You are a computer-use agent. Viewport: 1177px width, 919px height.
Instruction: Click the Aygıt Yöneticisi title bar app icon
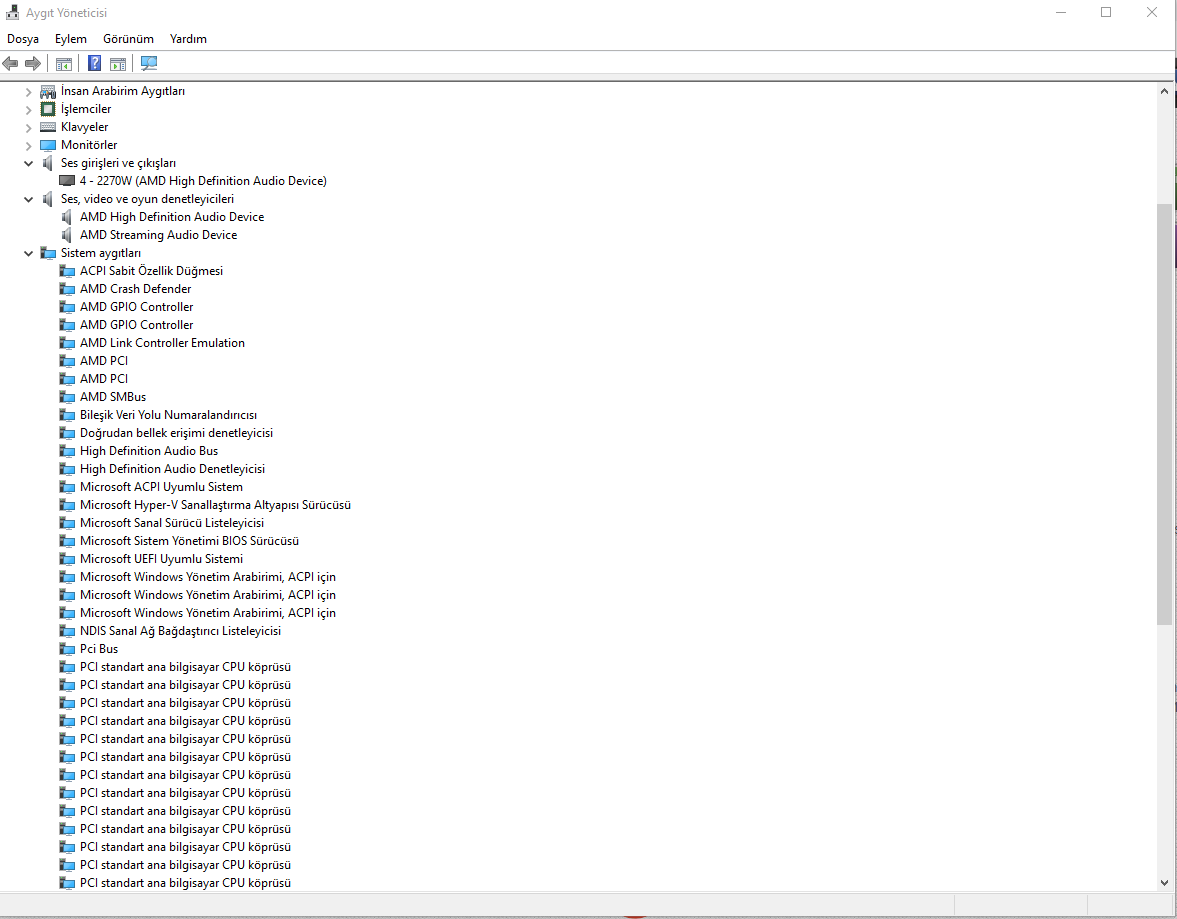(12, 12)
